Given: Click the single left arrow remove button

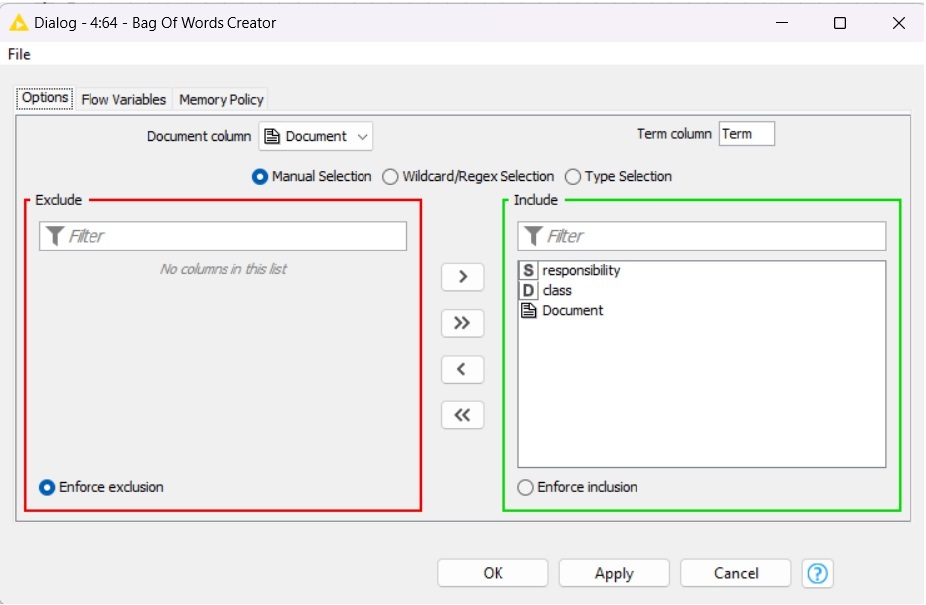Looking at the screenshot, I should click(462, 369).
